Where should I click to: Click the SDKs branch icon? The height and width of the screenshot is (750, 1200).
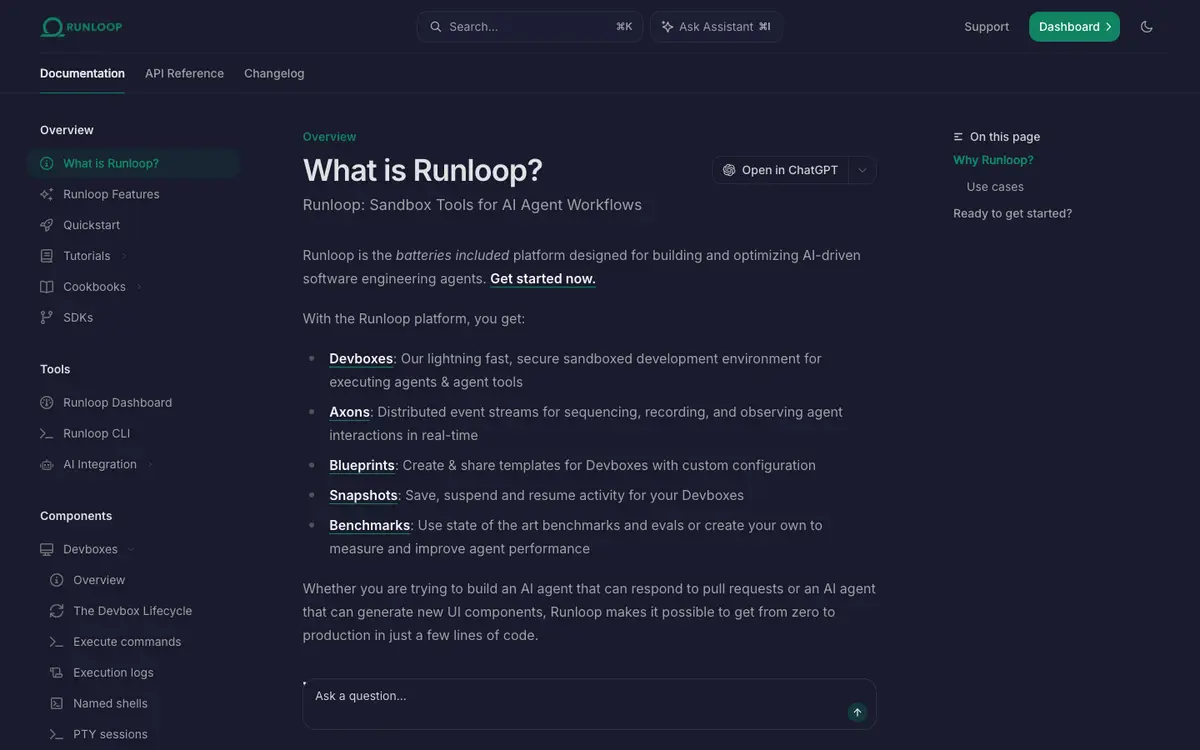point(46,318)
